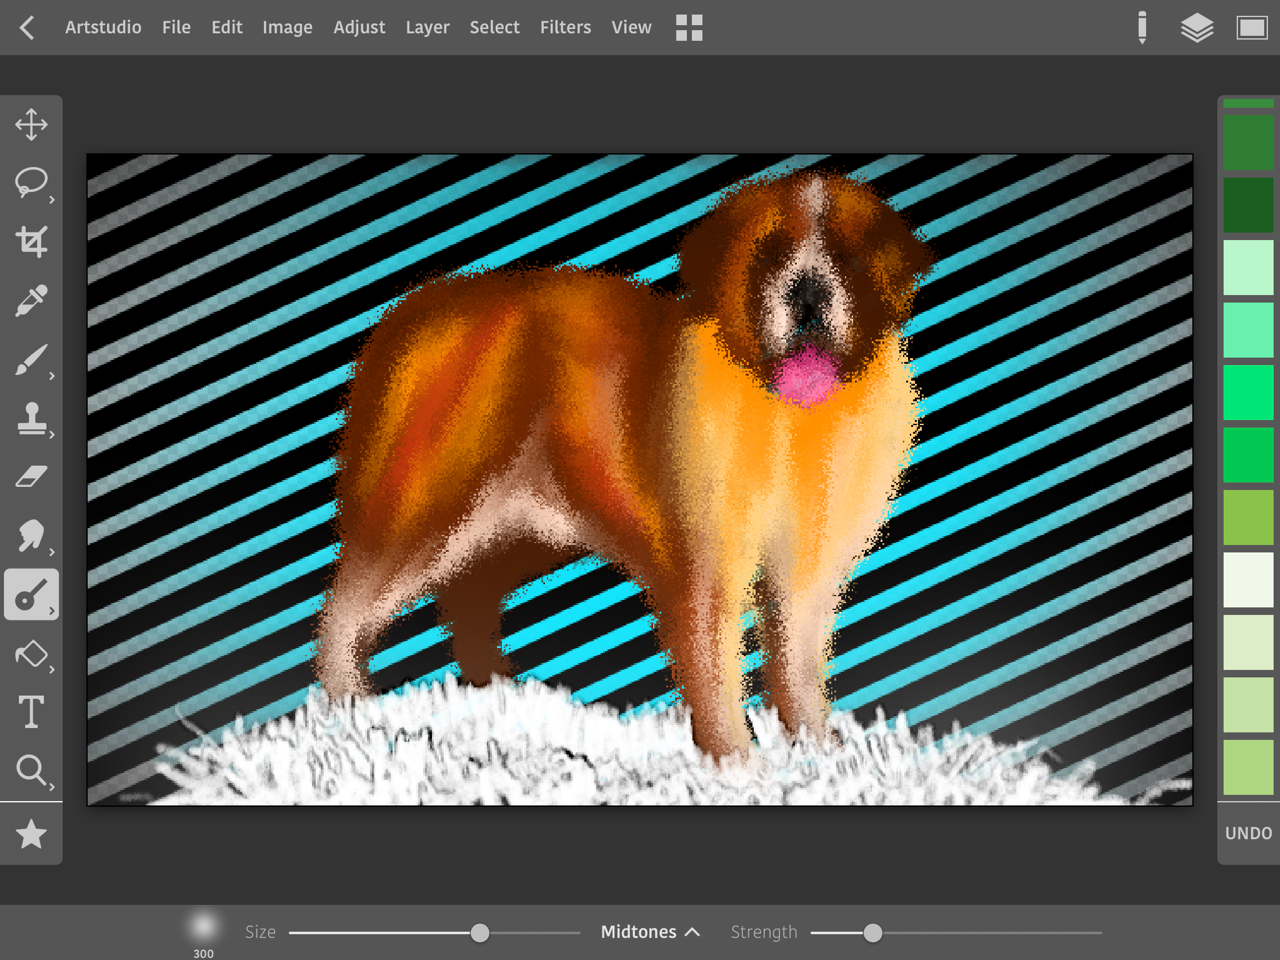Image resolution: width=1280 pixels, height=960 pixels.
Task: Open the brush preview size 300
Action: 203,928
